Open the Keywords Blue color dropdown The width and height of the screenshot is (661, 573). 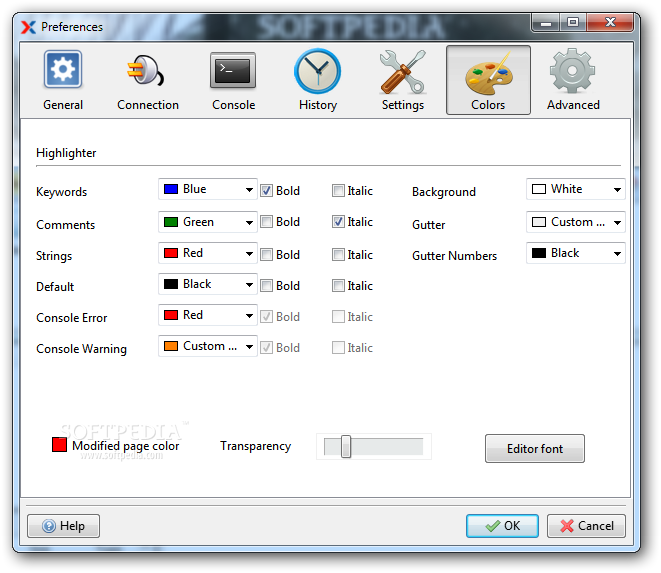208,189
